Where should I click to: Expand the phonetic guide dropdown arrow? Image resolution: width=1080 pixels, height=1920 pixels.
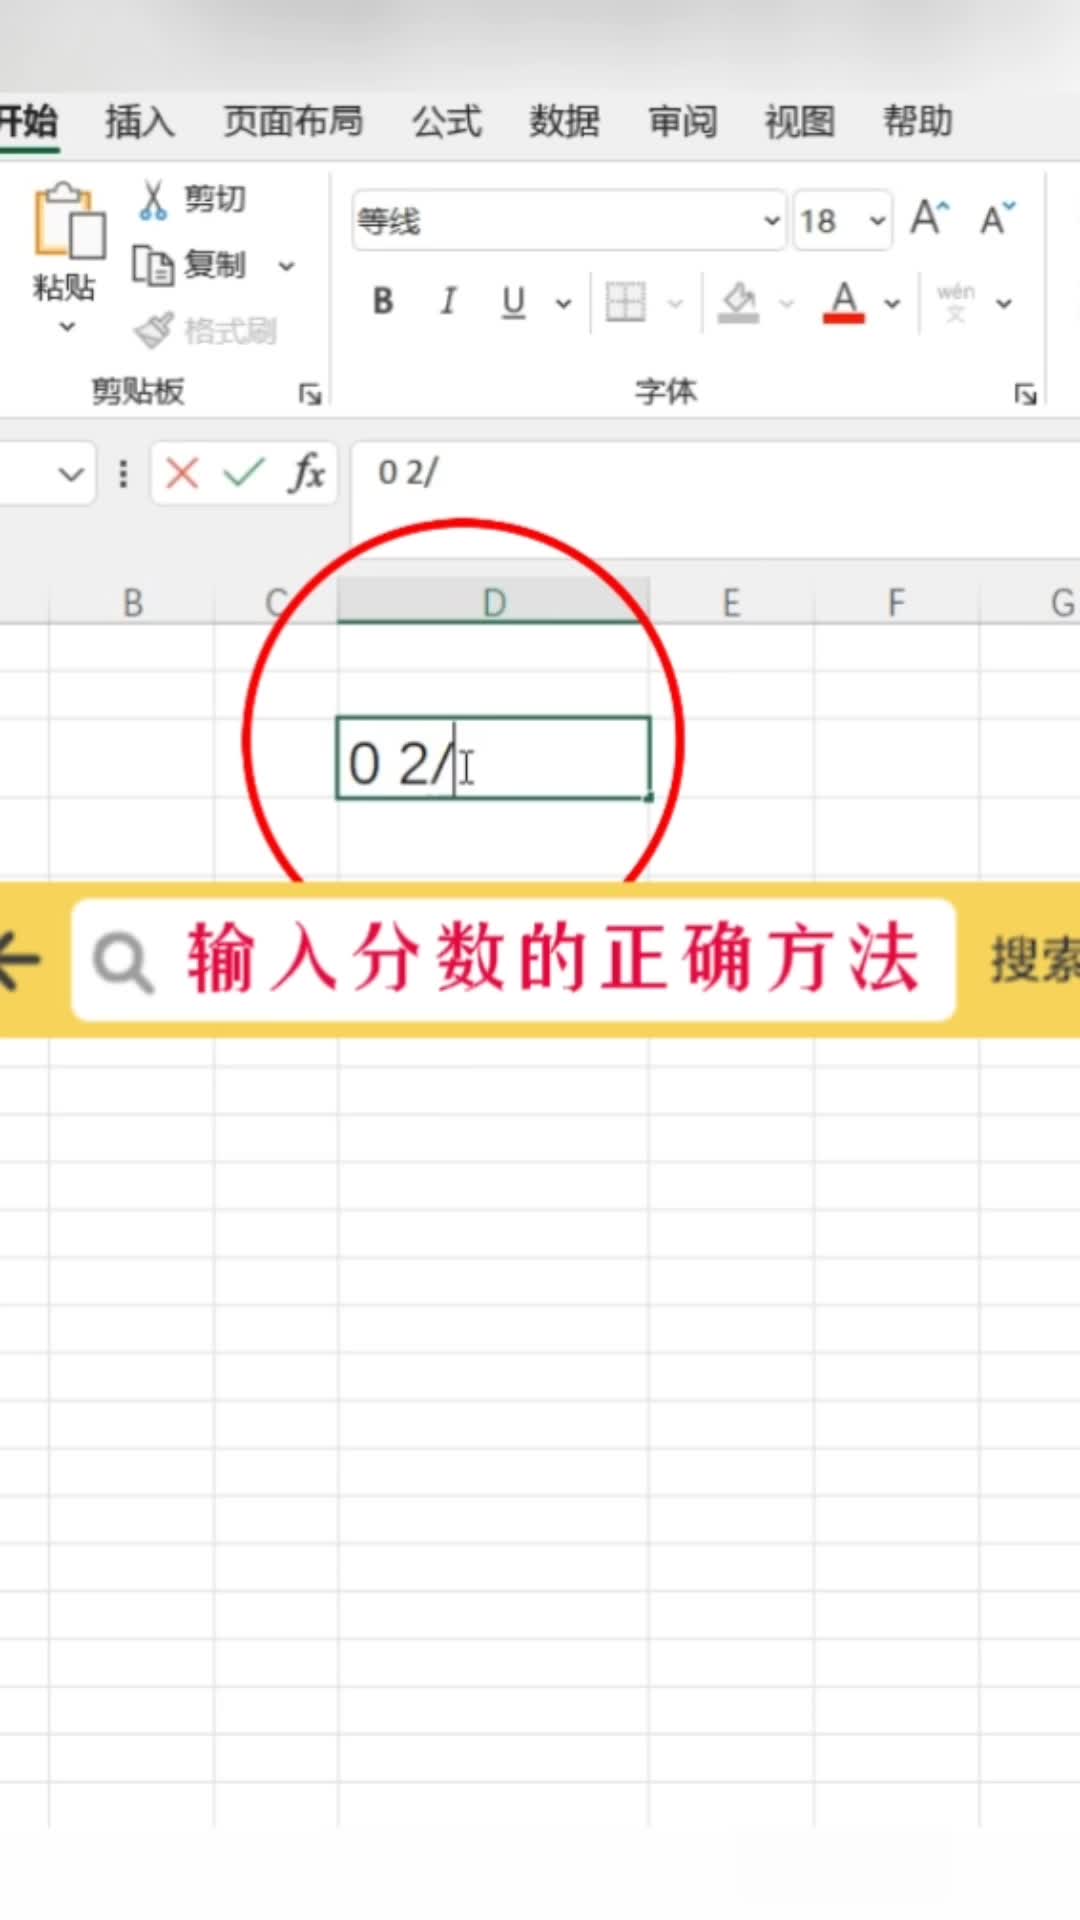(x=1004, y=303)
